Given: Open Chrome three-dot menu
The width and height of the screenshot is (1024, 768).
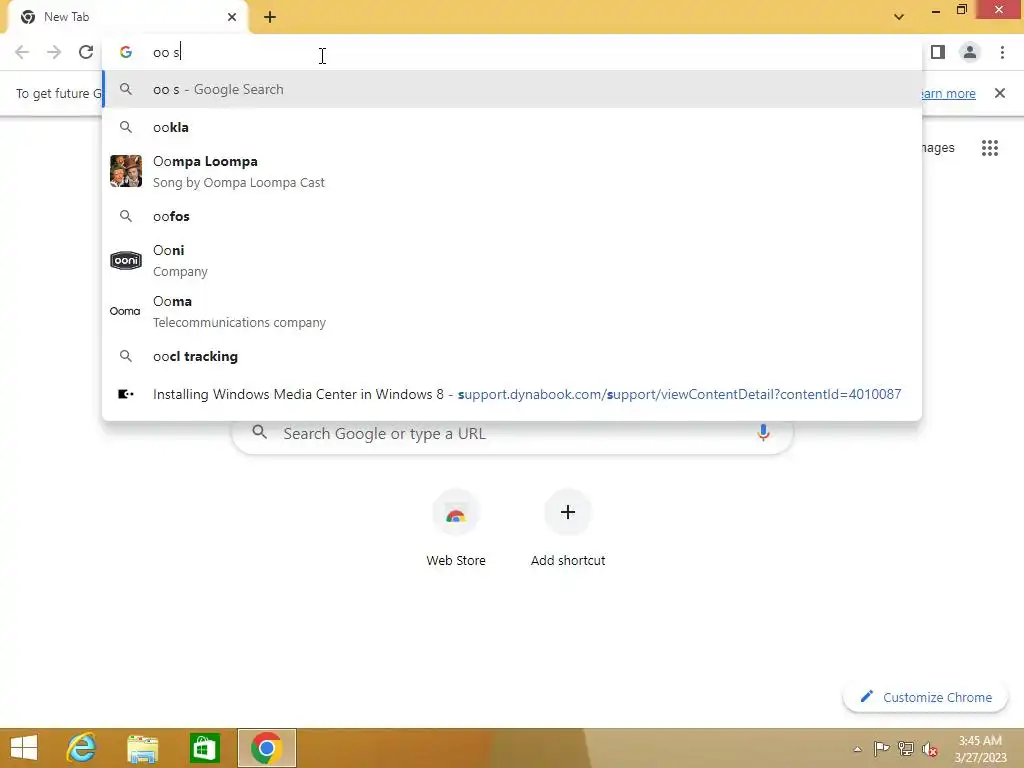Looking at the screenshot, I should pyautogui.click(x=1002, y=52).
